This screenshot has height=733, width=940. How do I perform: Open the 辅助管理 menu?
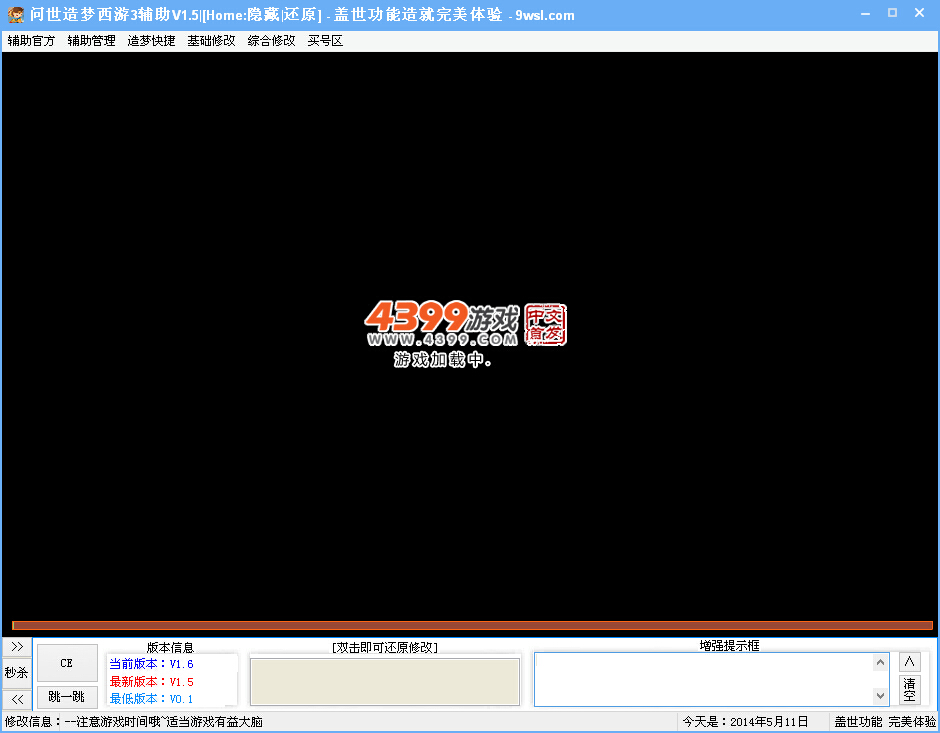[91, 41]
